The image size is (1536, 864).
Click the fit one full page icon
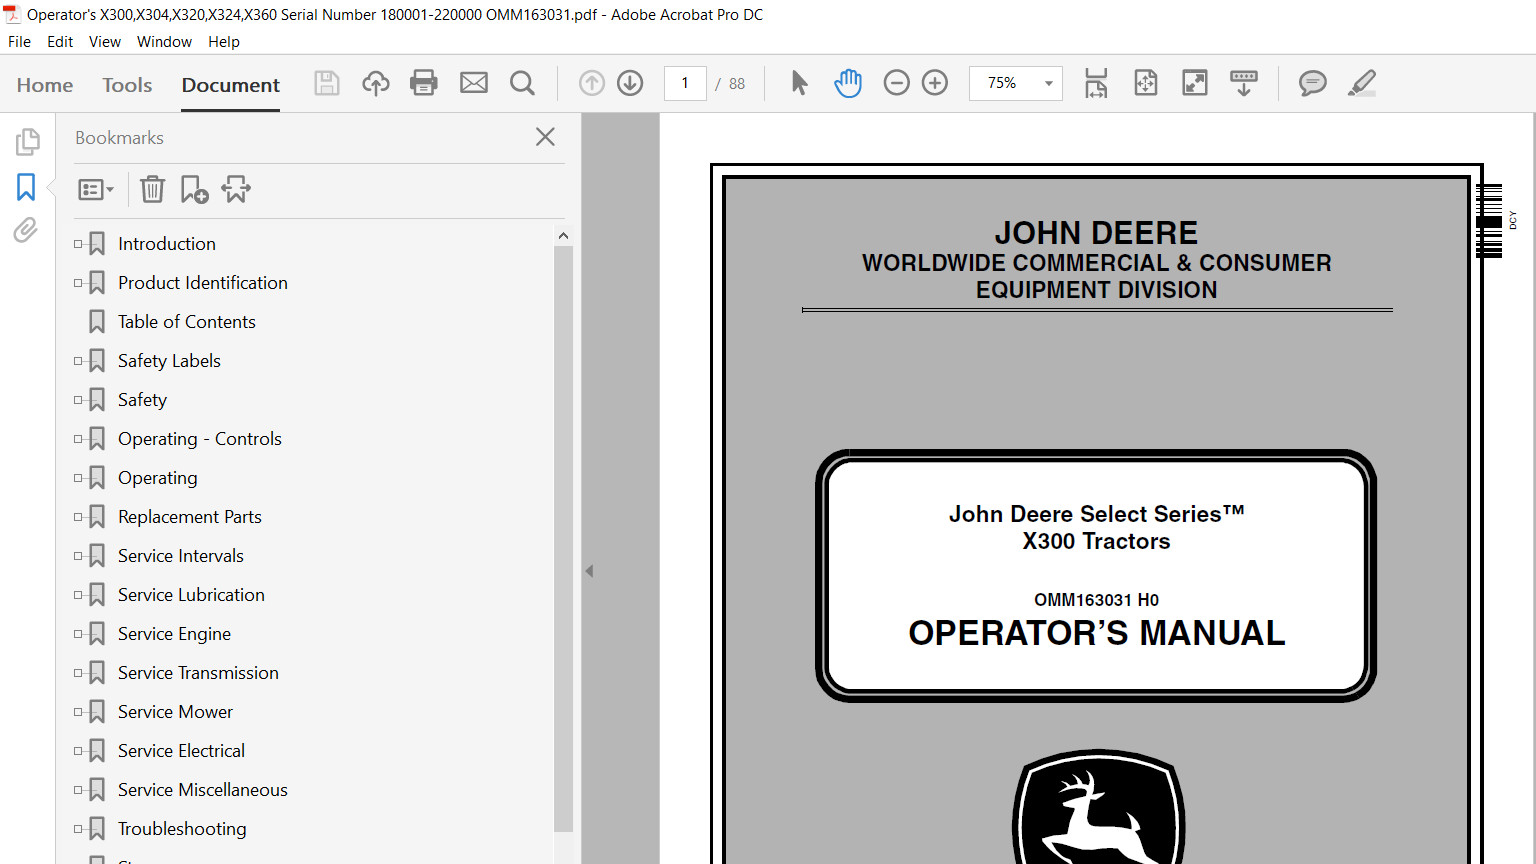tap(1146, 83)
